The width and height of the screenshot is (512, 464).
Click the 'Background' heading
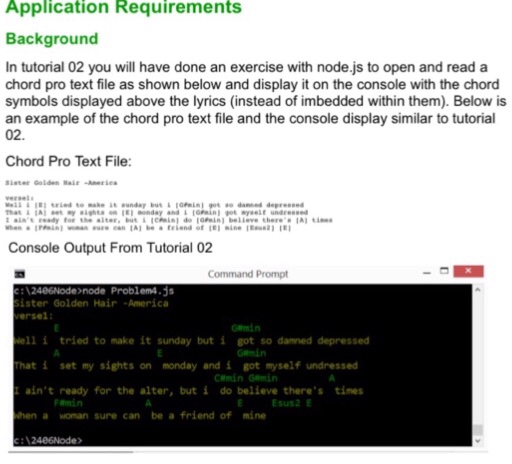52,39
